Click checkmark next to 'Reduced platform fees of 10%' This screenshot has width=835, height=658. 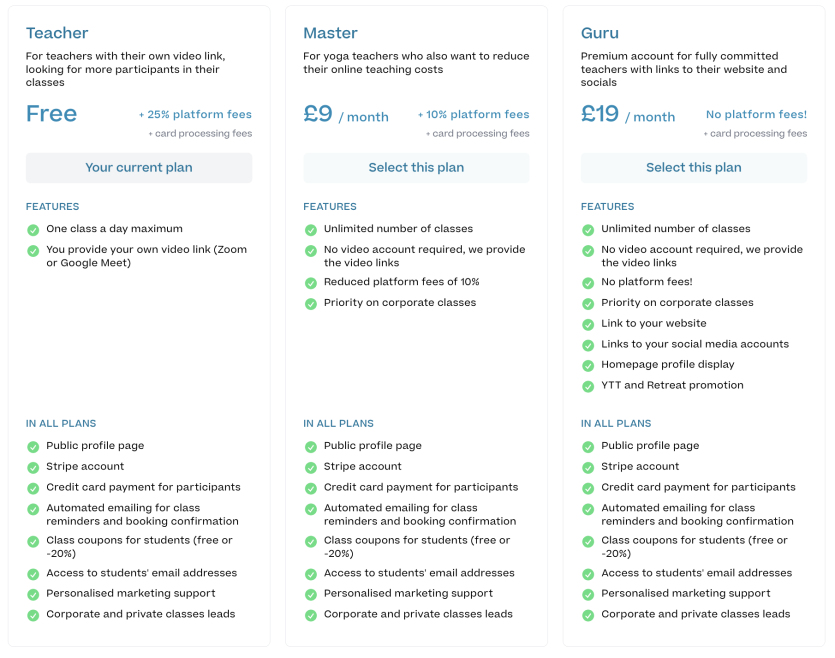(x=310, y=283)
